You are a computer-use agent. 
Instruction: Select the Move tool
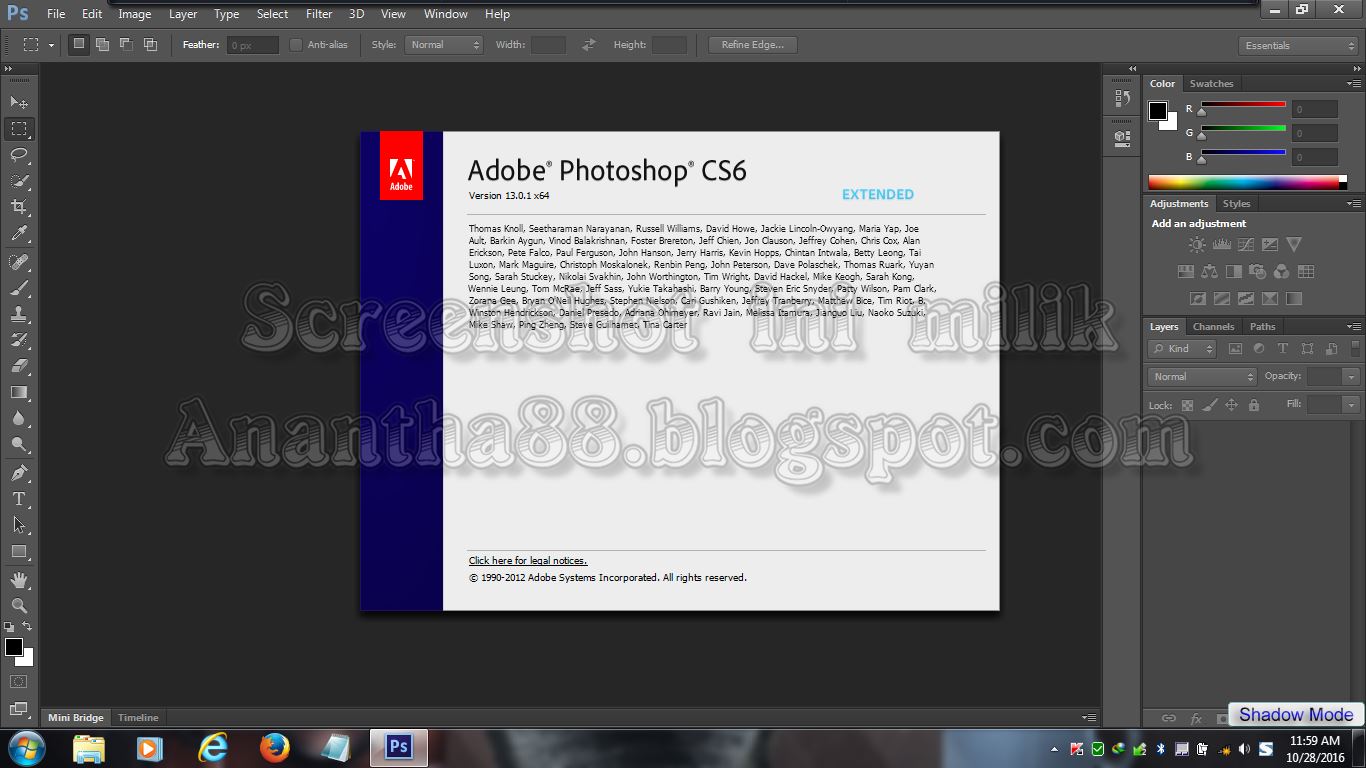[19, 102]
